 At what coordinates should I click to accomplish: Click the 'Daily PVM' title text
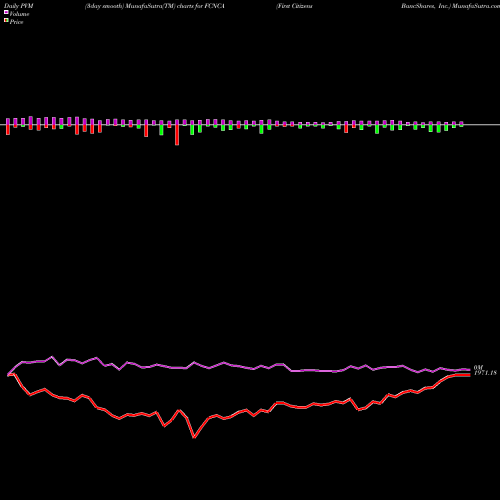click(x=19, y=6)
